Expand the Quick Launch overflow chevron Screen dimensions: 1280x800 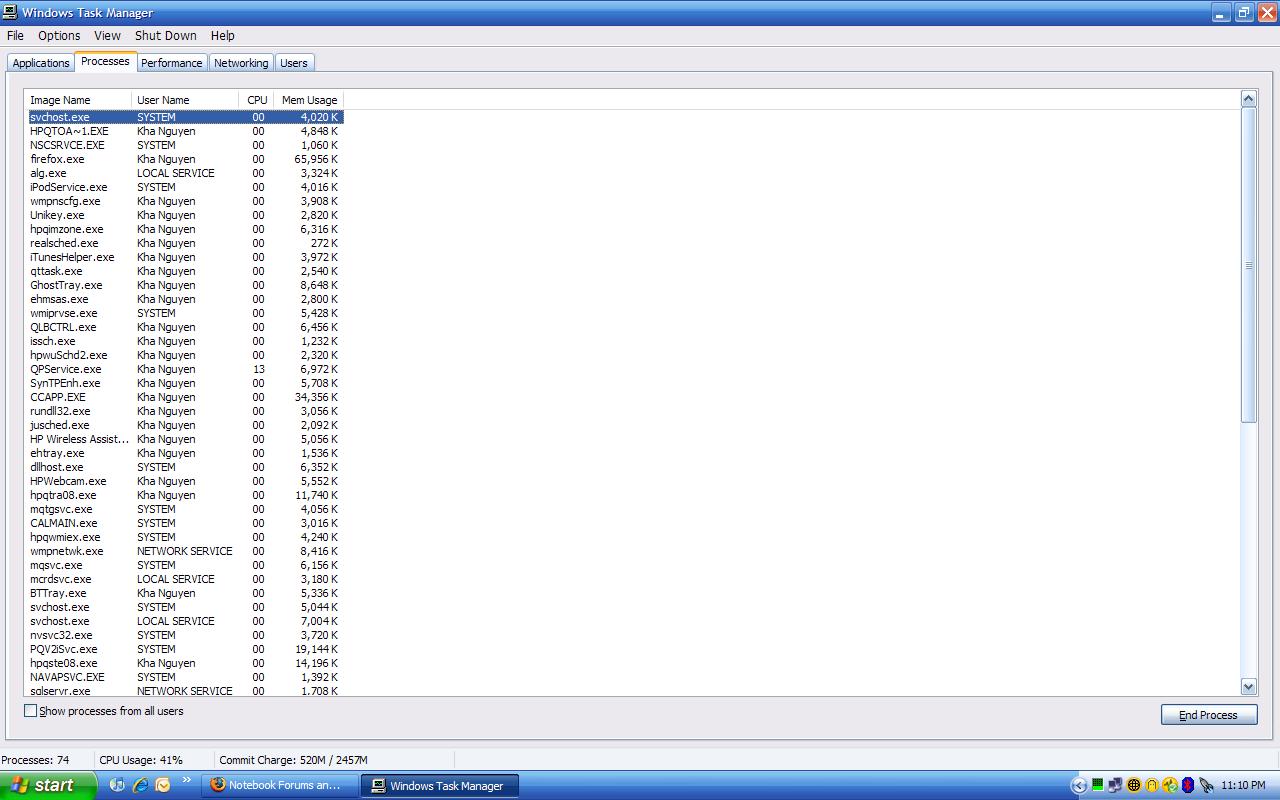tap(187, 780)
